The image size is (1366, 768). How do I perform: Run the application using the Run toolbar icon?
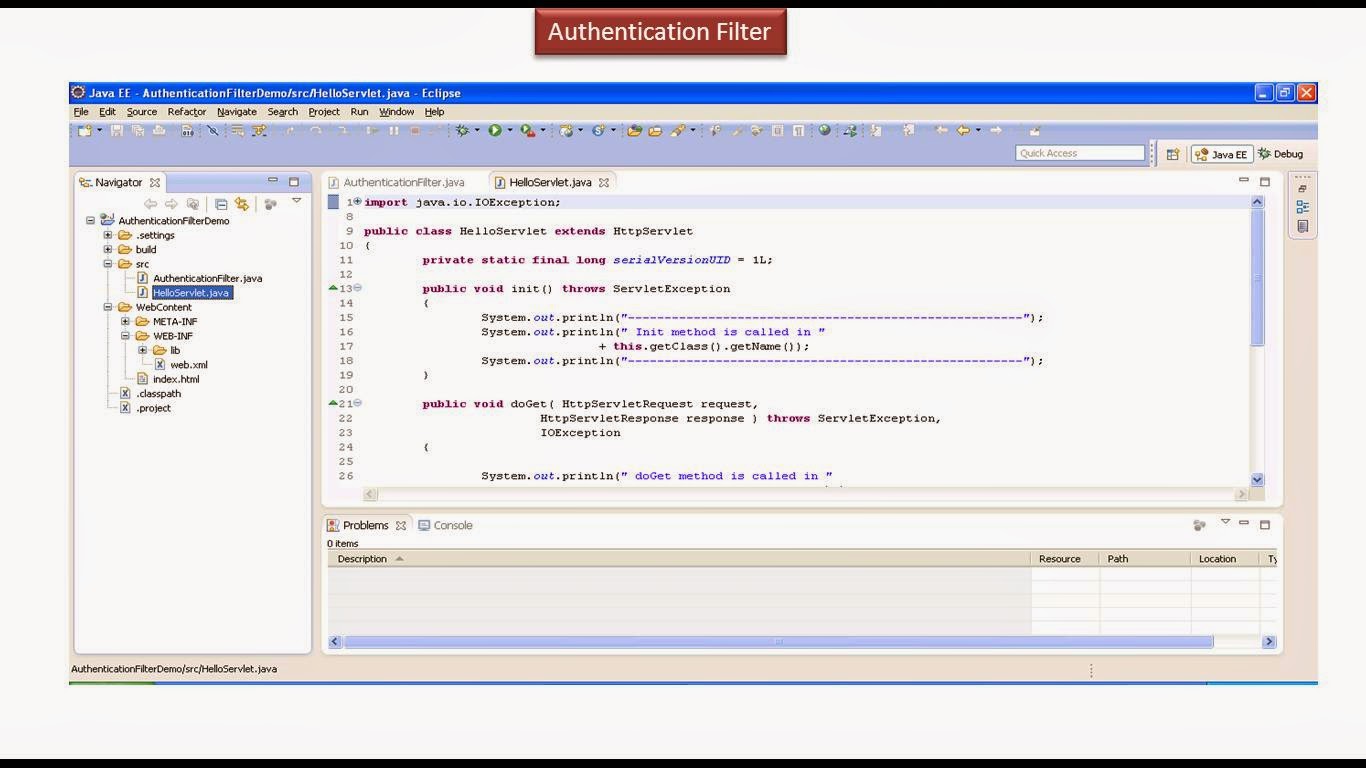(496, 131)
